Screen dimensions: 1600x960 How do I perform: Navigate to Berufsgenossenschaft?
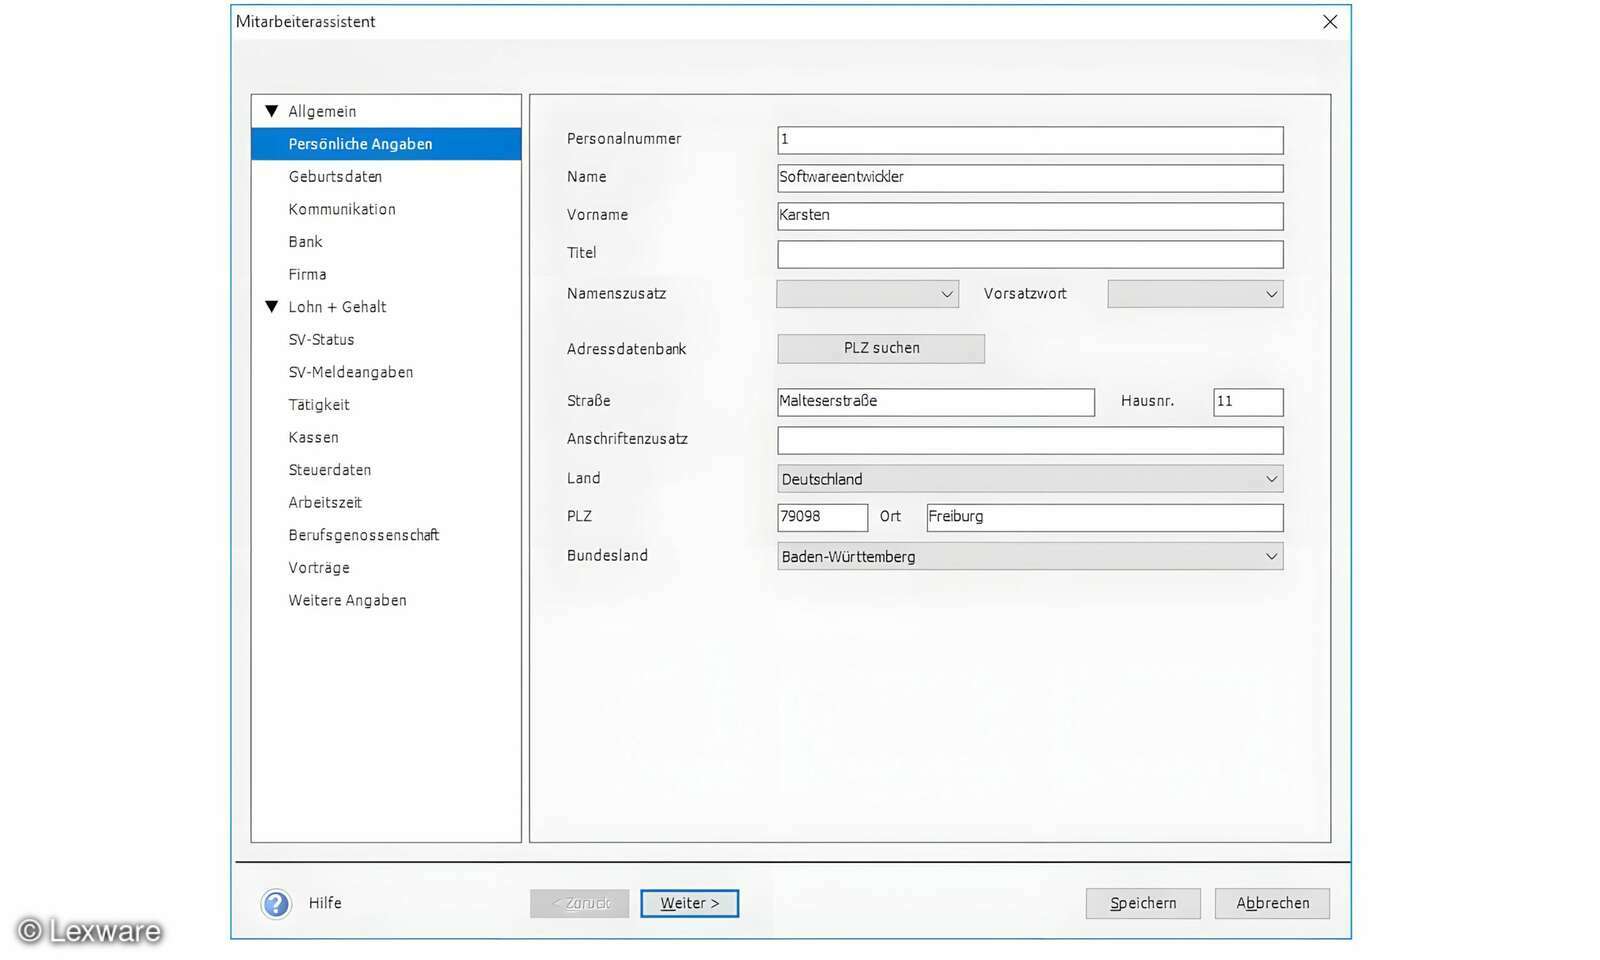(x=363, y=535)
